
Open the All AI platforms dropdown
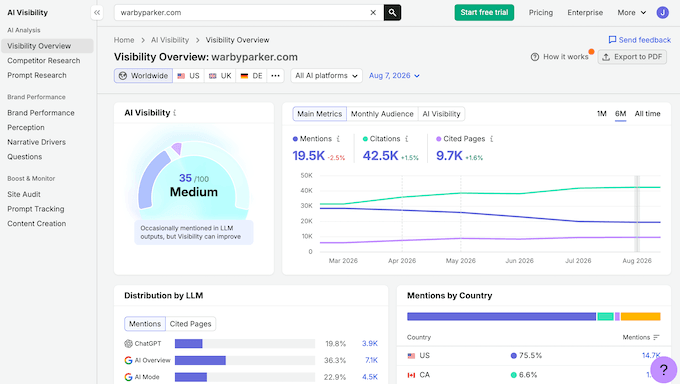[326, 75]
